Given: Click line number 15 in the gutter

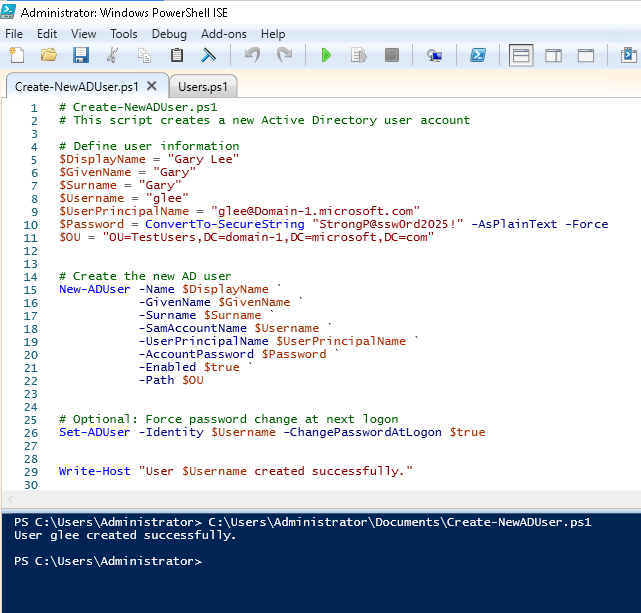Looking at the screenshot, I should tap(30, 290).
